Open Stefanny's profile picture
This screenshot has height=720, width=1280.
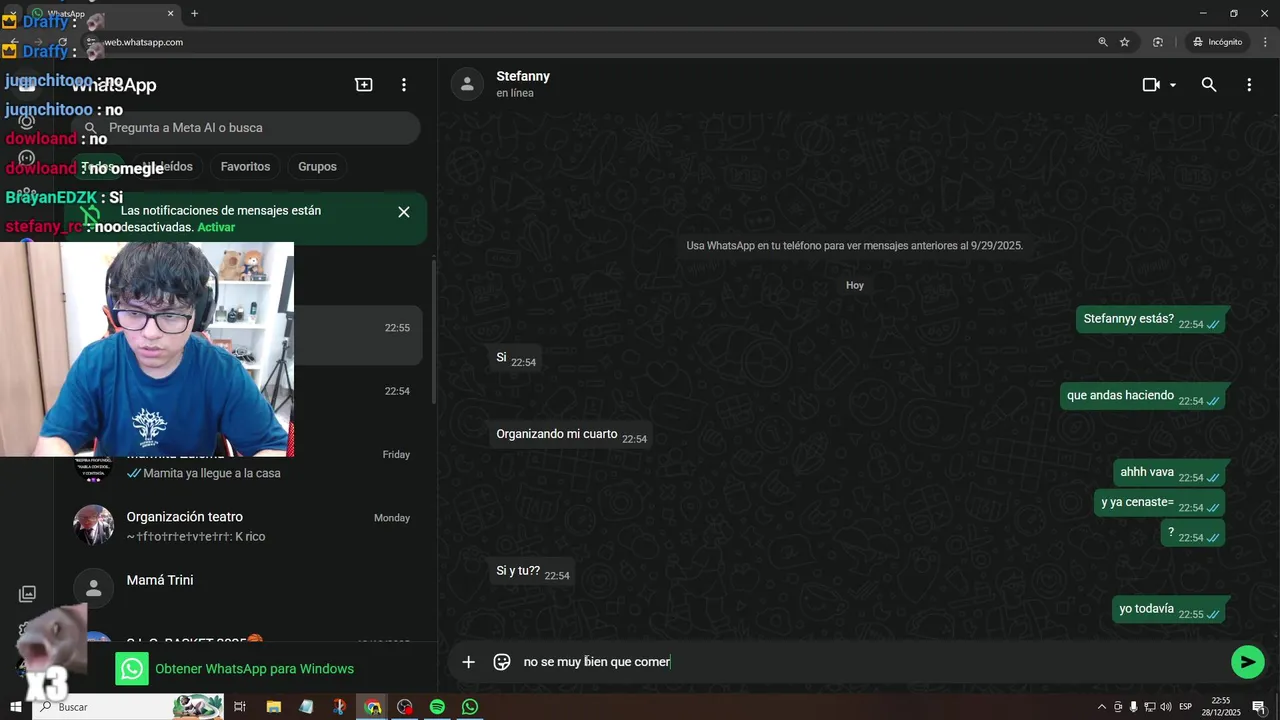pyautogui.click(x=467, y=84)
